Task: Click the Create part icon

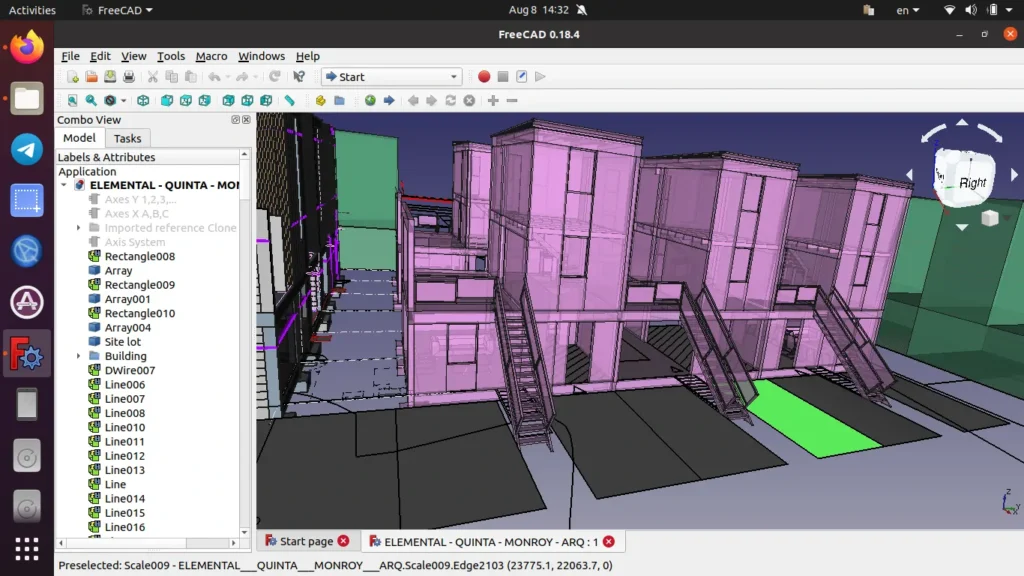Action: coord(320,101)
